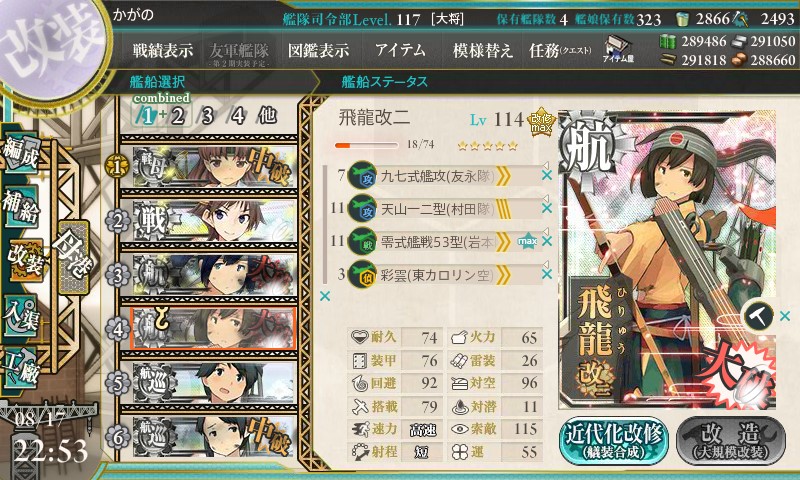Open the アイテム屋 item shop icon
Viewport: 800px width, 480px height.
click(x=618, y=49)
